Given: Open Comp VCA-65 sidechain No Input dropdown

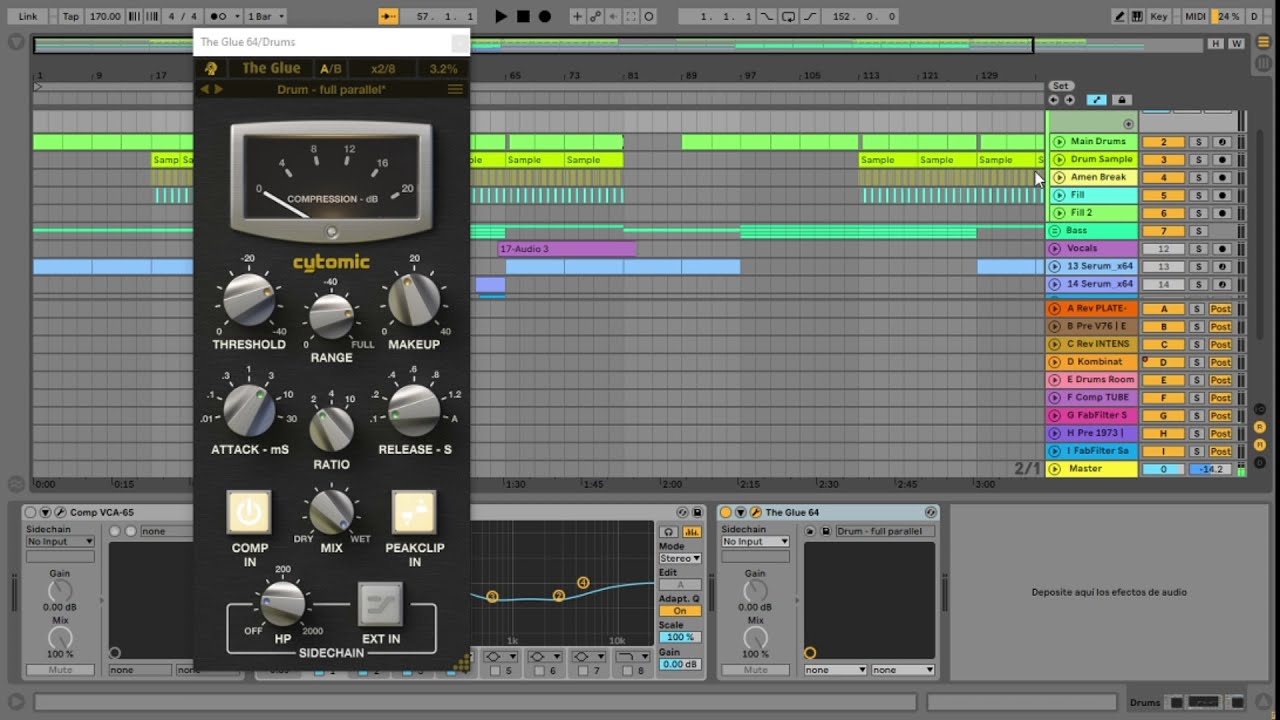Looking at the screenshot, I should [60, 542].
